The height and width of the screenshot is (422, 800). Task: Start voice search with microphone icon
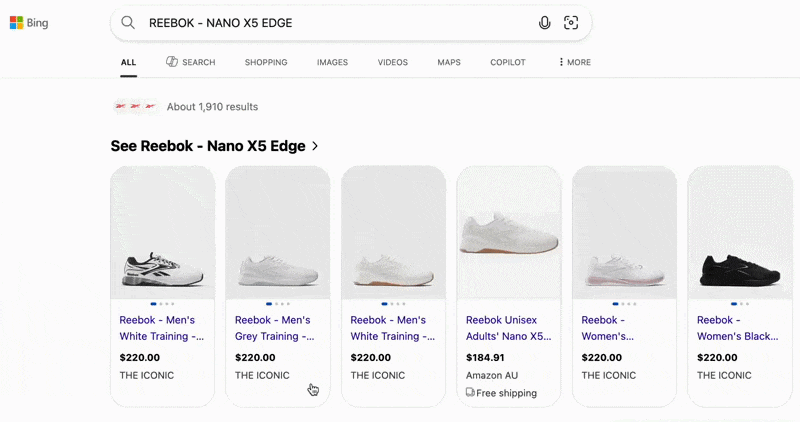(x=544, y=23)
